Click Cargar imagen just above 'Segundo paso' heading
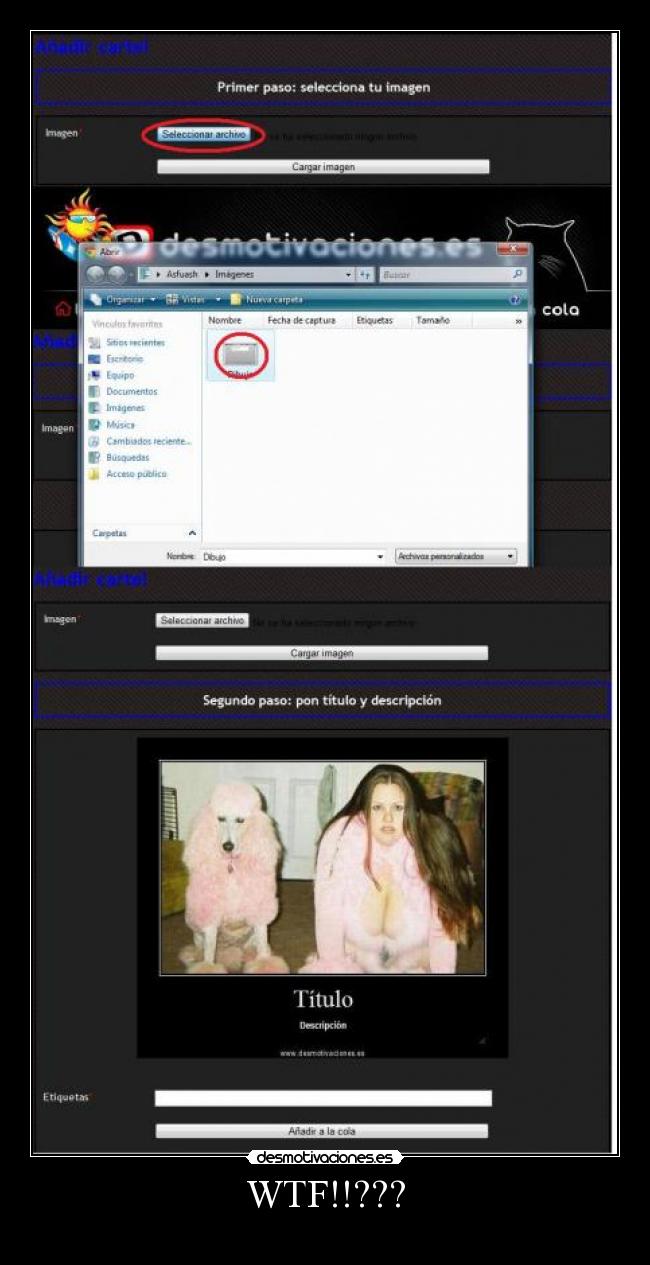The width and height of the screenshot is (650, 1265). tap(322, 653)
